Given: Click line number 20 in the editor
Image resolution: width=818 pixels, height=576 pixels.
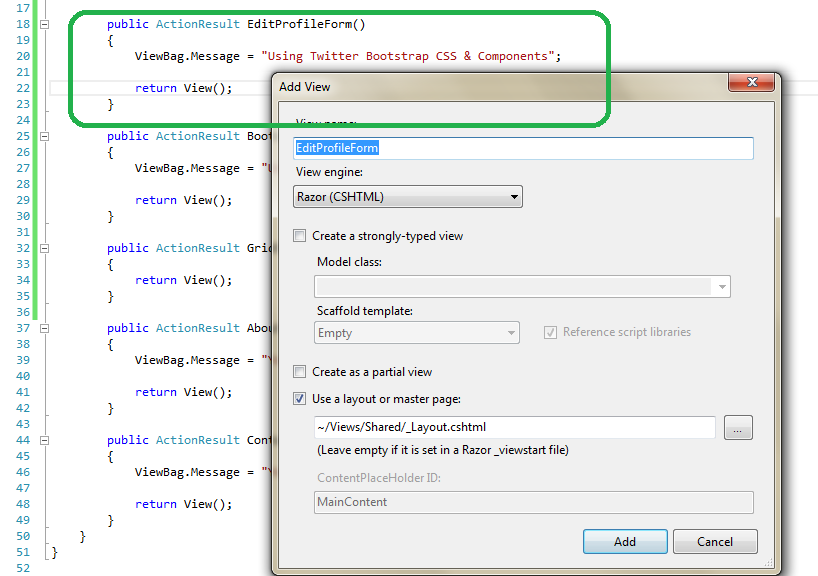Looking at the screenshot, I should [22, 56].
